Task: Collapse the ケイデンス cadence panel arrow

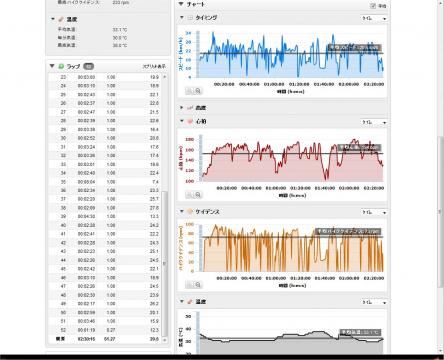Action: [x=182, y=211]
